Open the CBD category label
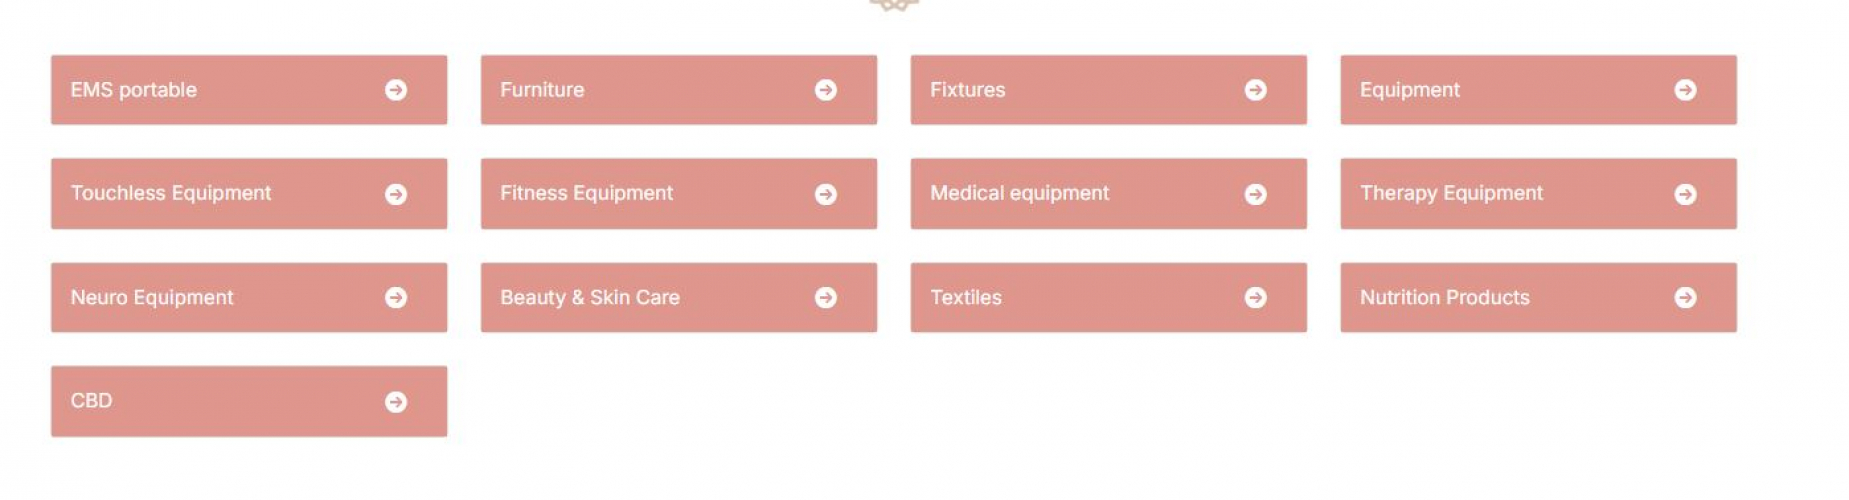 (91, 401)
